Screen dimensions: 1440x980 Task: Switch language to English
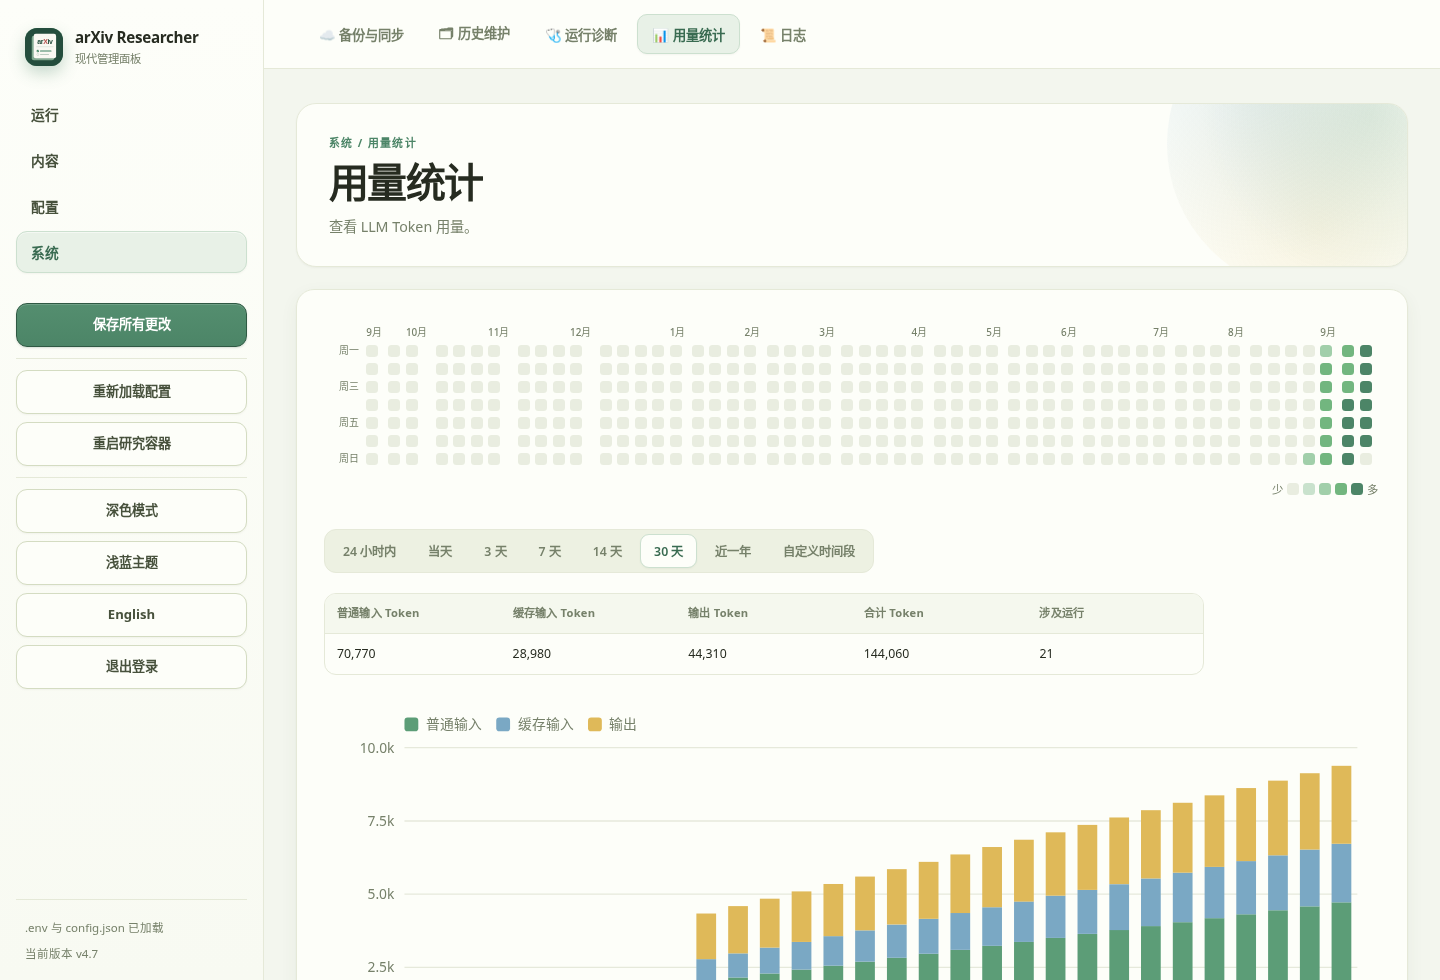pyautogui.click(x=131, y=615)
